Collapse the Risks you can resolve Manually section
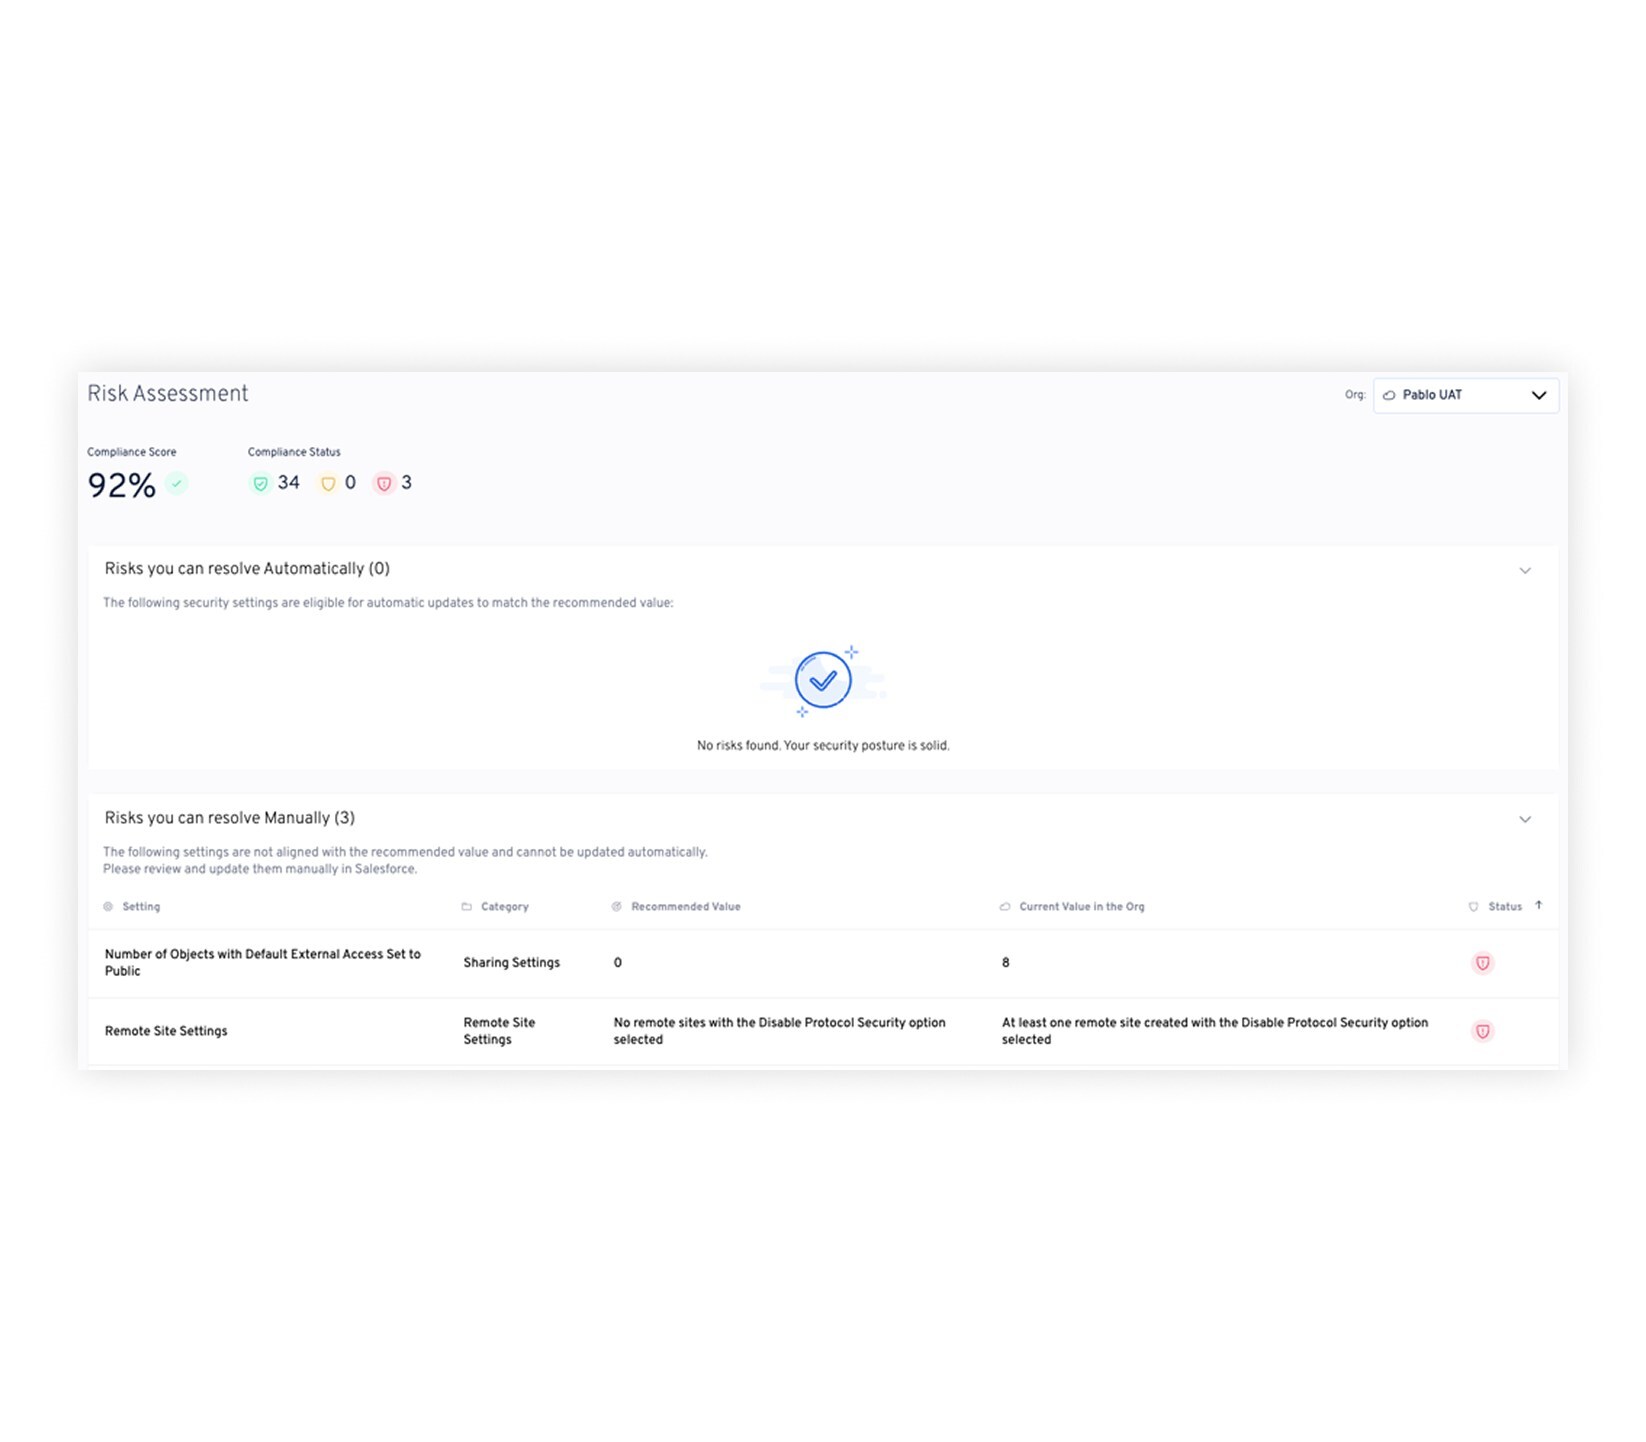Image resolution: width=1646 pixels, height=1442 pixels. 1524,820
